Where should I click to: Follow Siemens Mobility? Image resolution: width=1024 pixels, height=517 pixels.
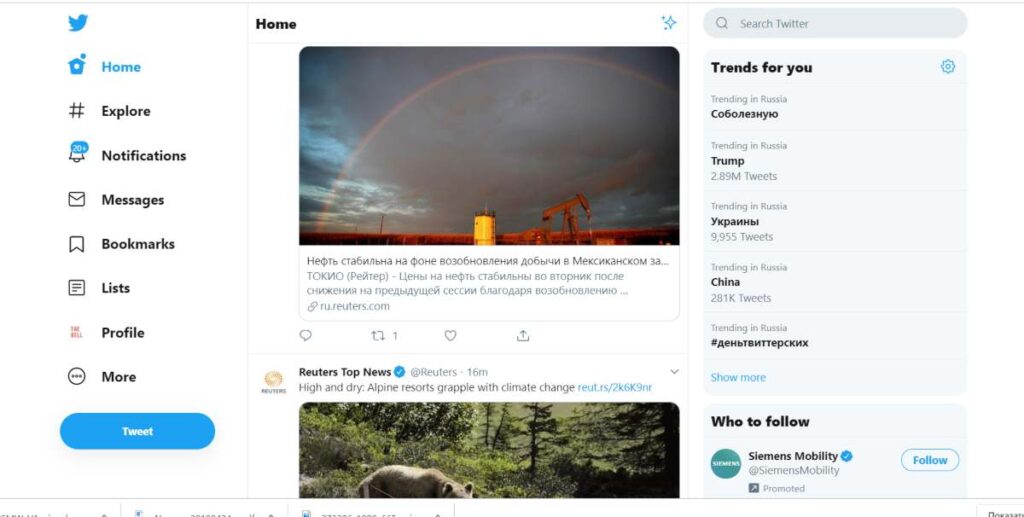[x=929, y=460]
